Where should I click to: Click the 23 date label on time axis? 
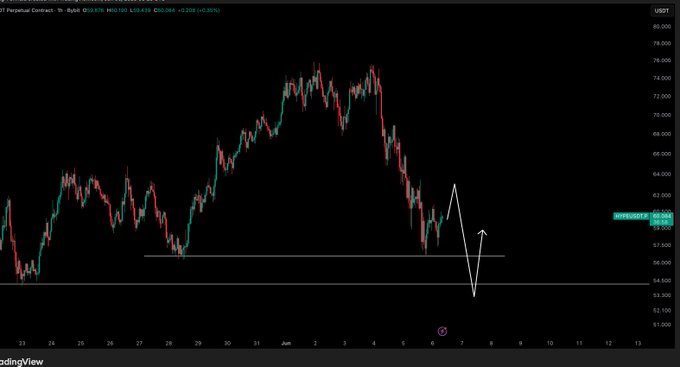click(x=22, y=343)
